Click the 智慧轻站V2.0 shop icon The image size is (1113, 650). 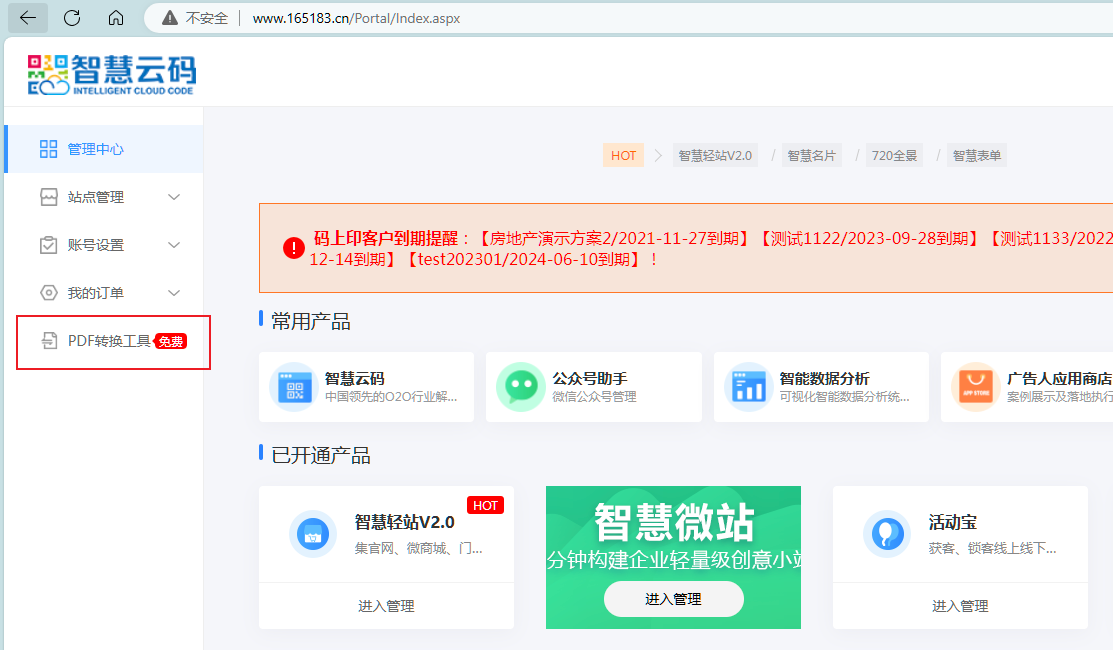[313, 534]
